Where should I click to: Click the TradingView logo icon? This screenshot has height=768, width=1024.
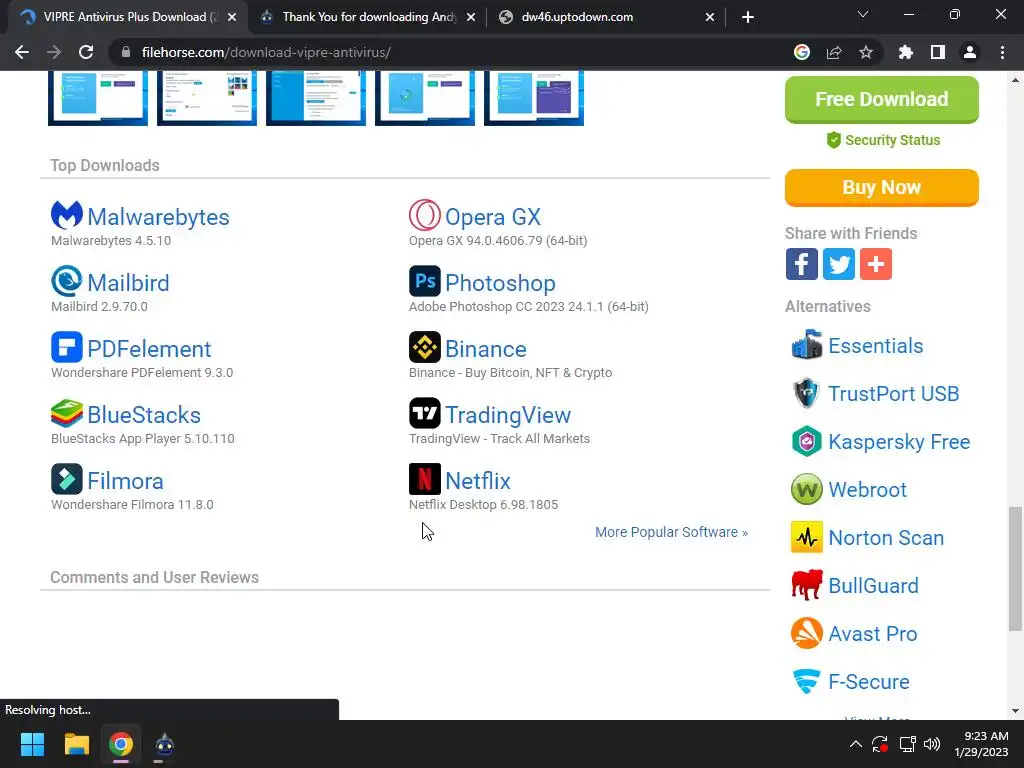click(424, 413)
